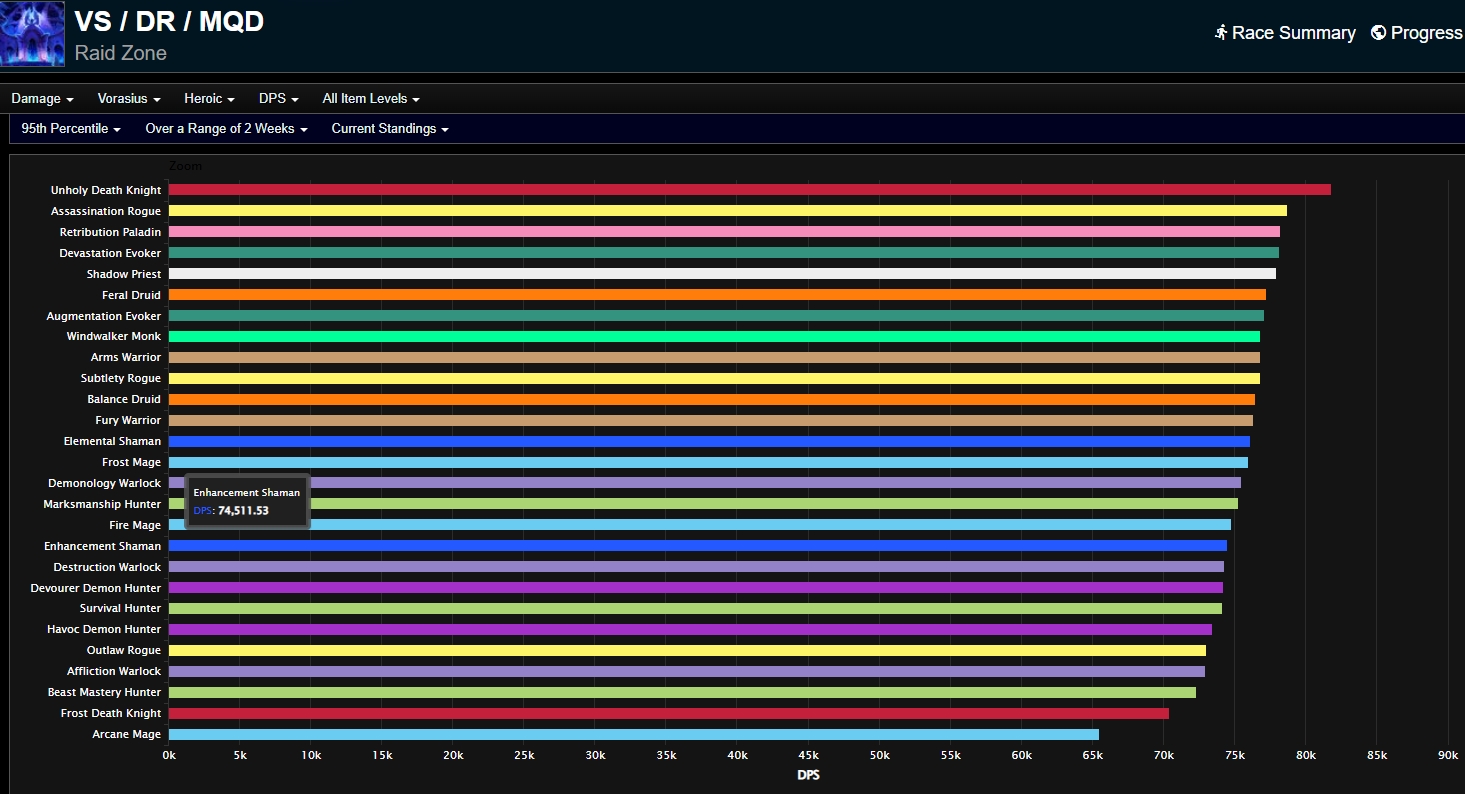Viewport: 1465px width, 794px height.
Task: Click the Arms Warrior tan bar
Action: [x=714, y=357]
